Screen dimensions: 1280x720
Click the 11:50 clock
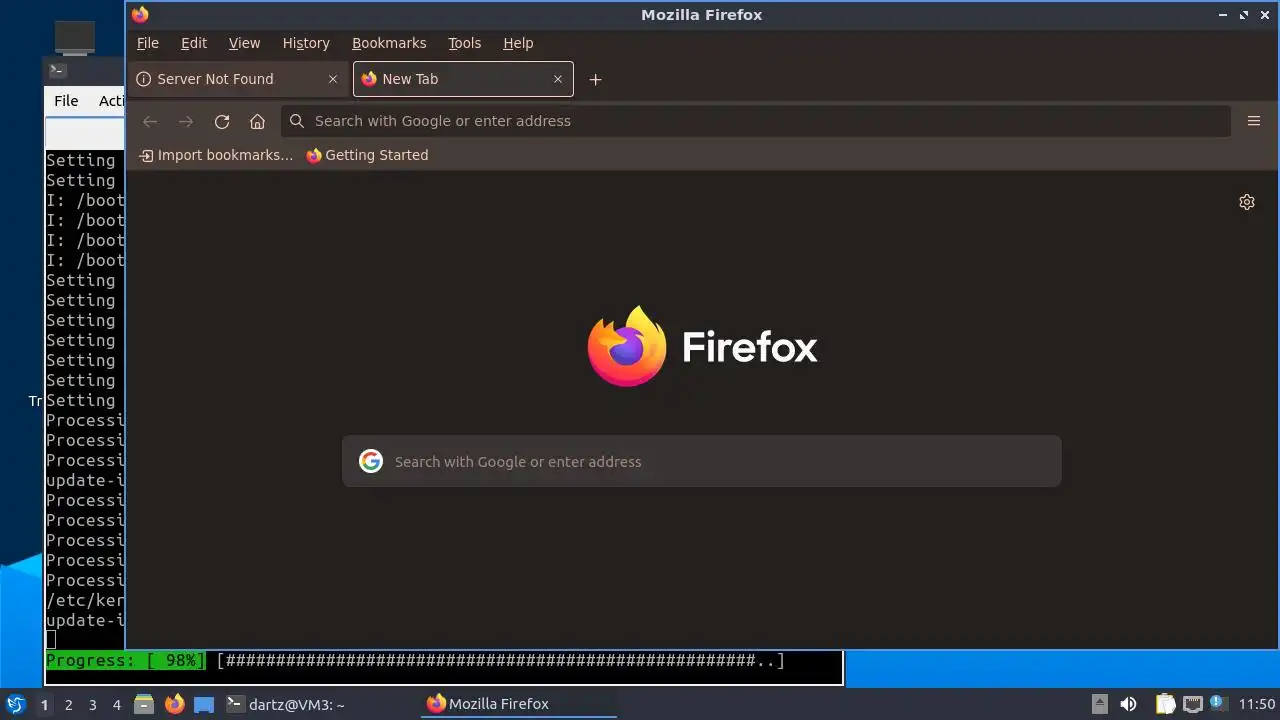pyautogui.click(x=1257, y=704)
